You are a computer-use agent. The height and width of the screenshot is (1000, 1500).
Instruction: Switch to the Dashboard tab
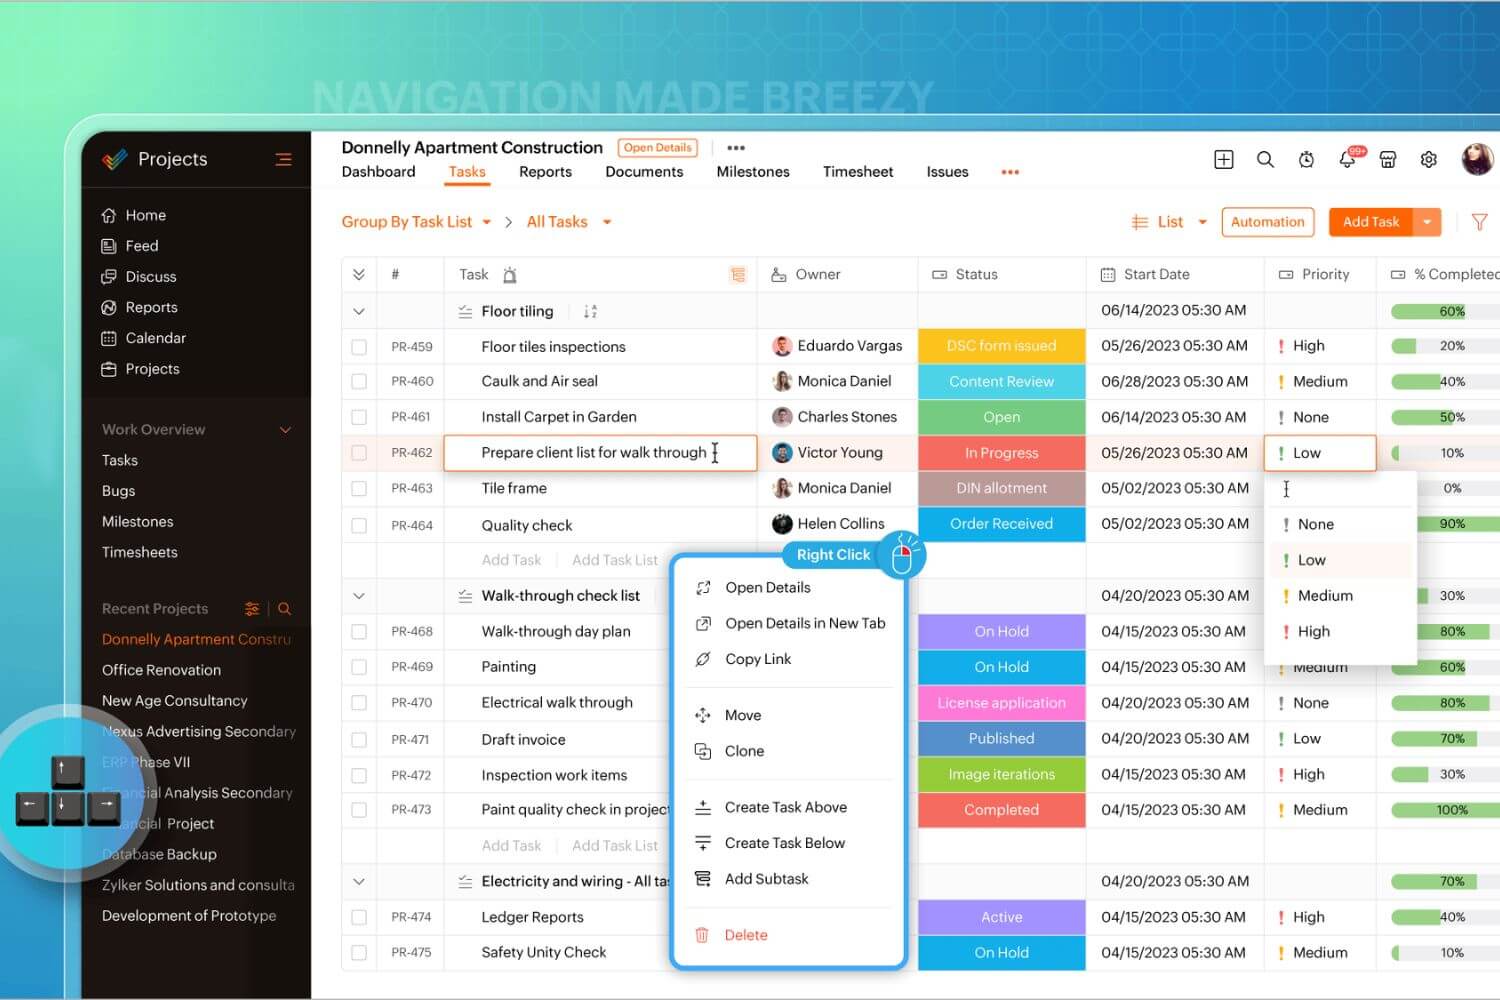tap(378, 172)
